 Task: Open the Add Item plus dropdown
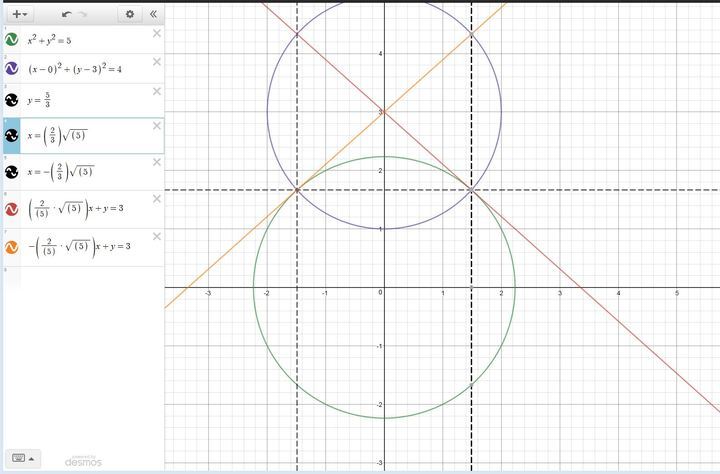[x=19, y=14]
